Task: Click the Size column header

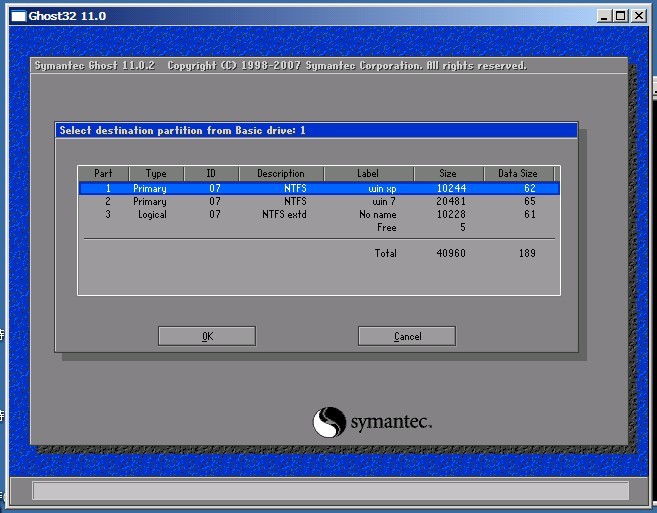Action: point(448,174)
